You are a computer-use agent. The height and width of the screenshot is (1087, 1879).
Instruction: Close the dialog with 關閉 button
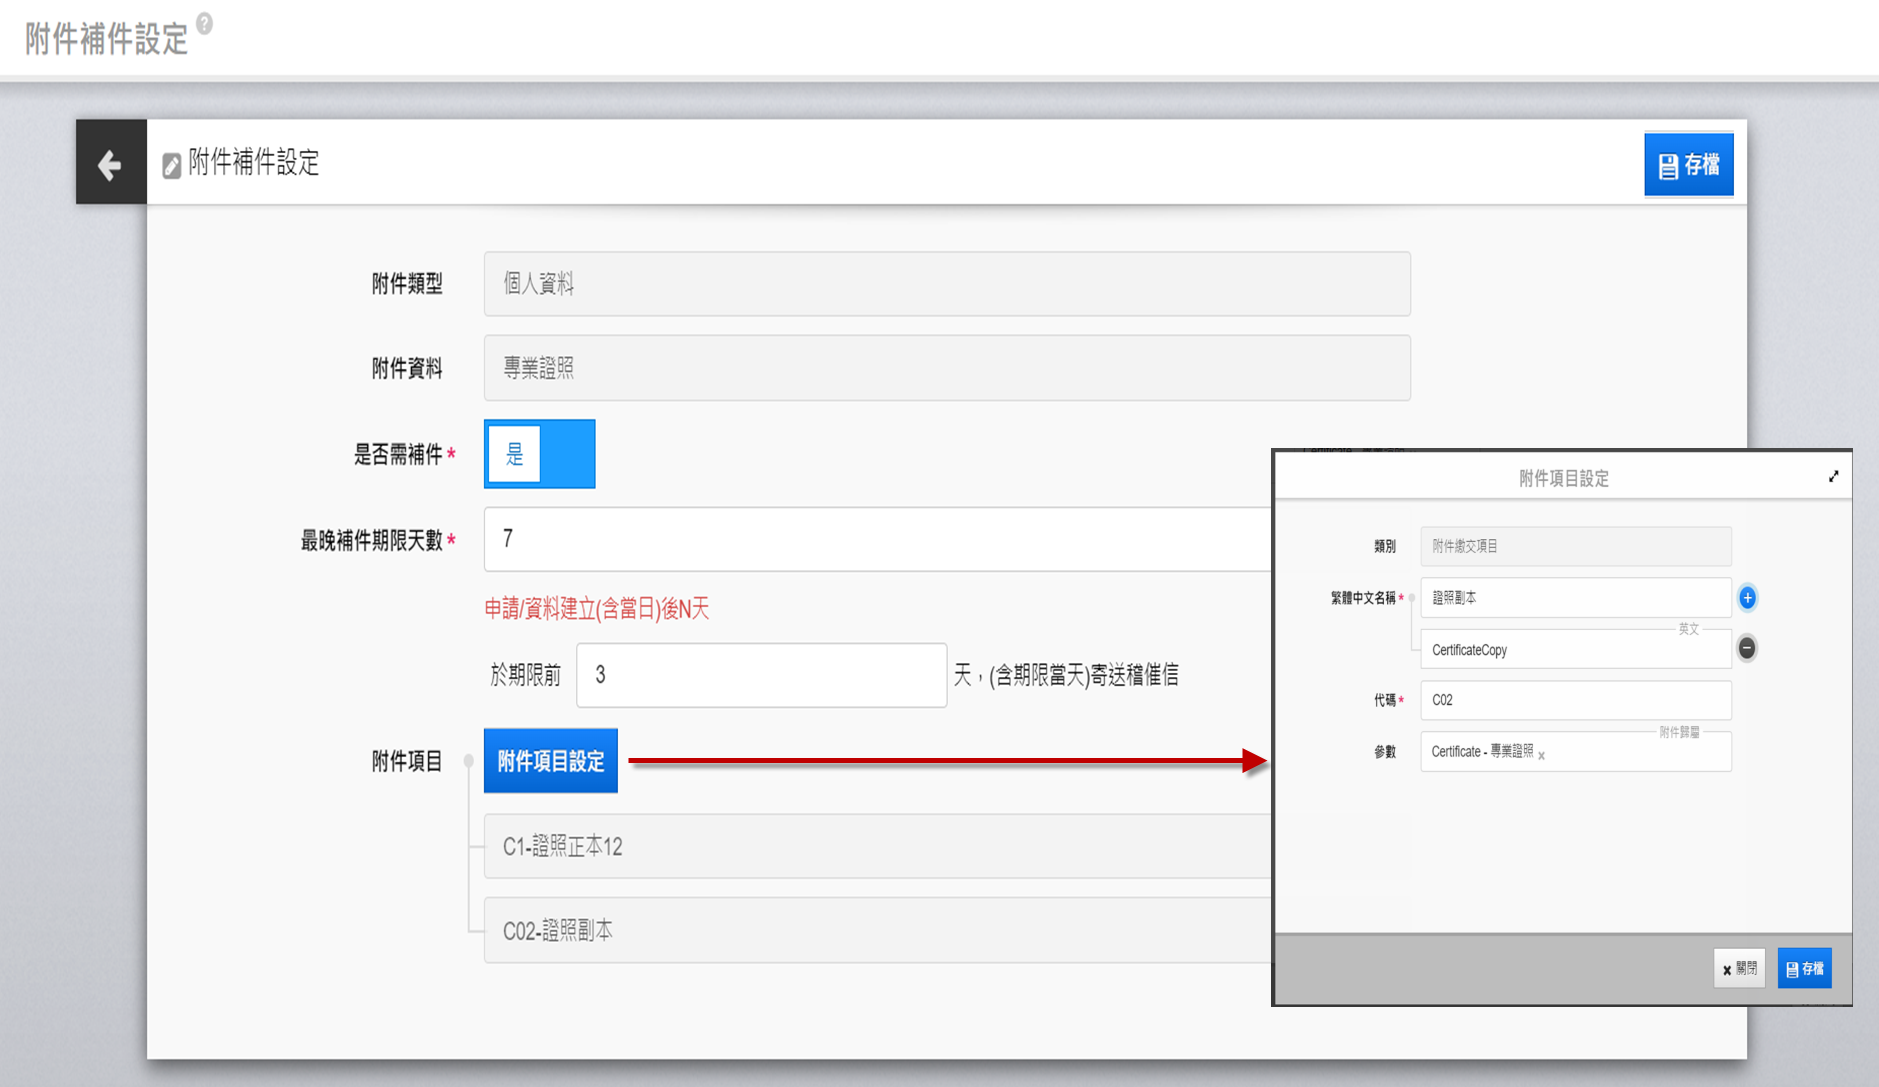pyautogui.click(x=1739, y=968)
